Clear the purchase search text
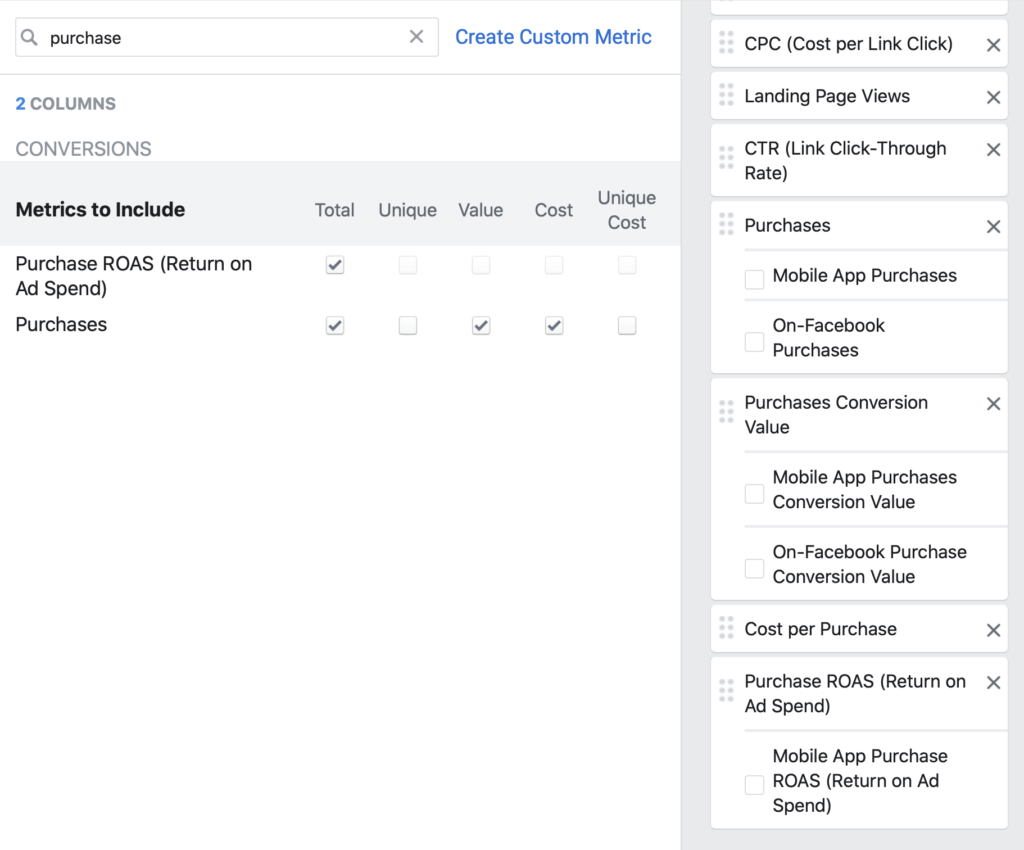 tap(417, 36)
